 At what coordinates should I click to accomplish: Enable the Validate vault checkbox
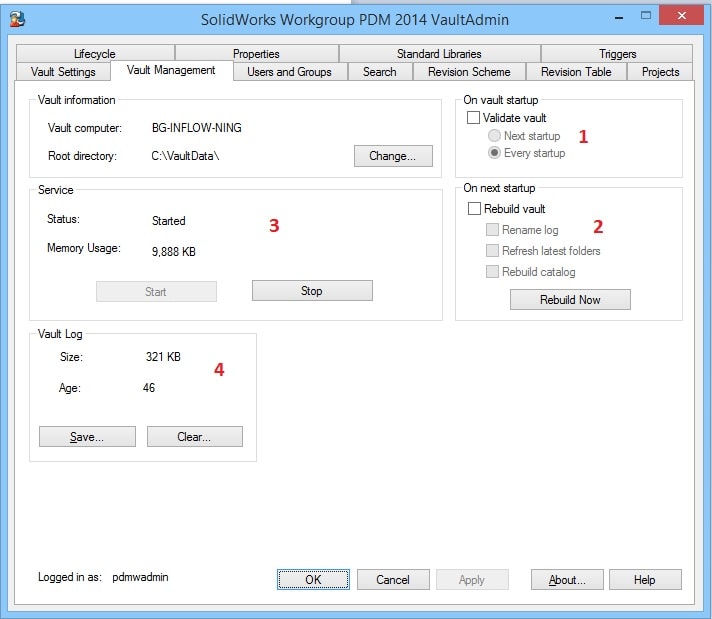(x=474, y=118)
